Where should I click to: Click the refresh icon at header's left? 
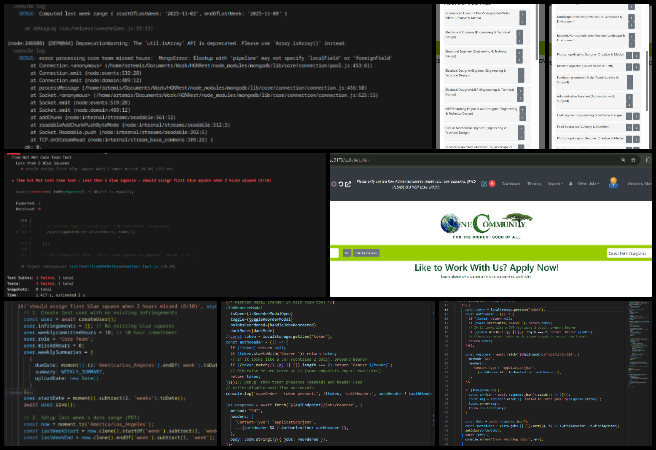pos(341,184)
